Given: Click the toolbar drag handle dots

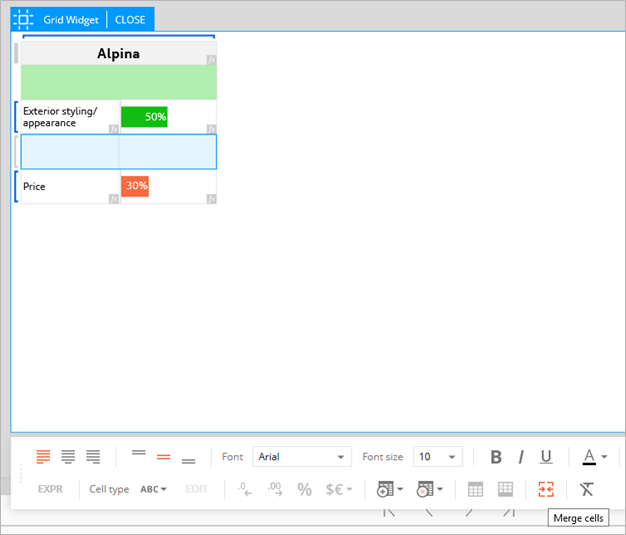Looking at the screenshot, I should point(21,473).
